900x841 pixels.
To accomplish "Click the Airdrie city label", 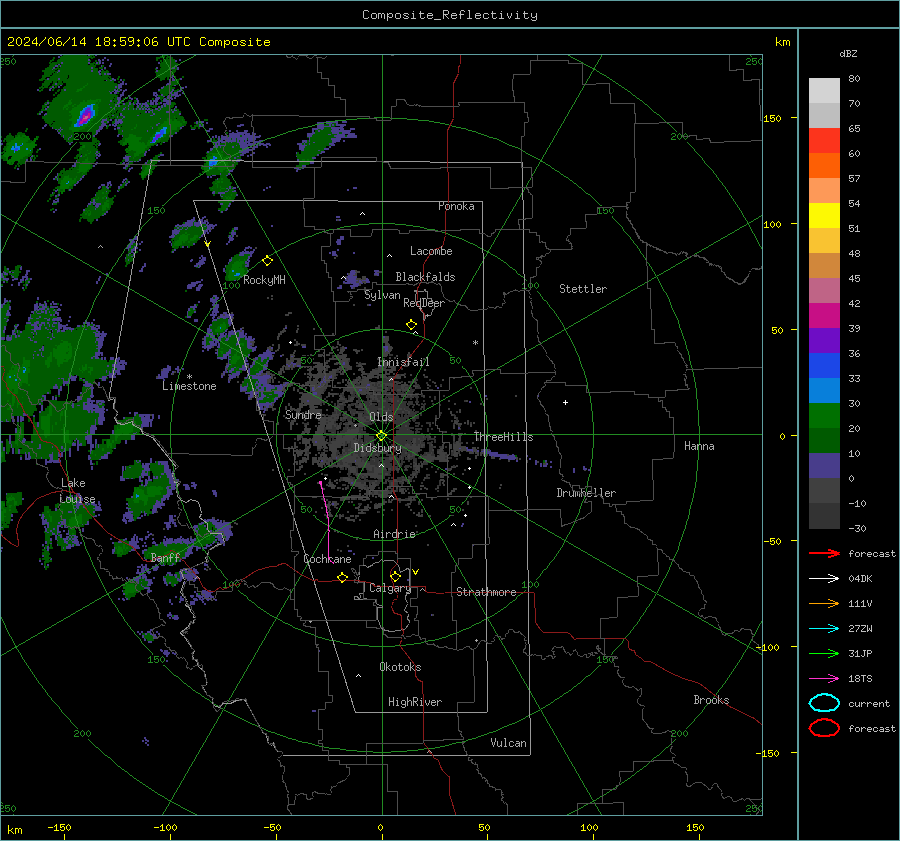I will (394, 534).
